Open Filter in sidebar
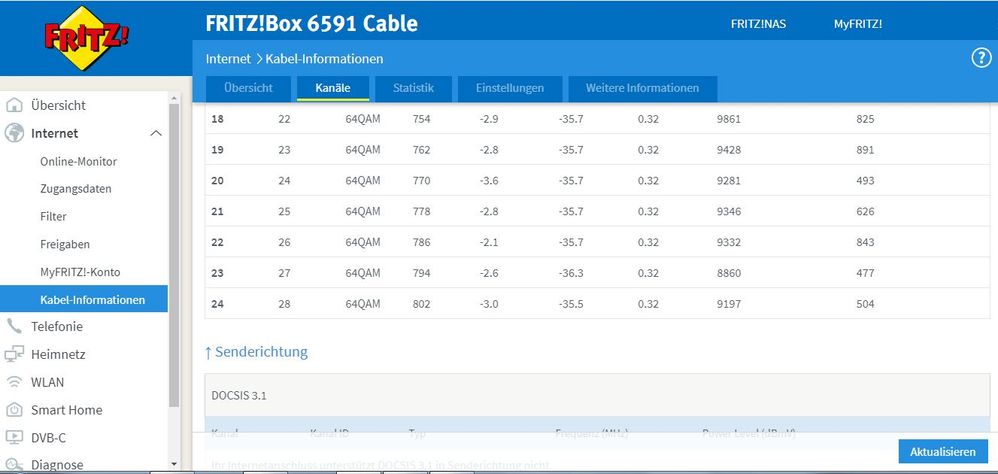The width and height of the screenshot is (998, 474). pyautogui.click(x=53, y=216)
